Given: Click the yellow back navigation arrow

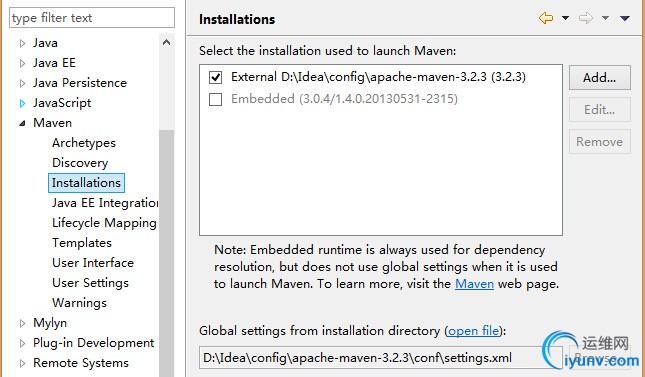Looking at the screenshot, I should click(x=546, y=18).
